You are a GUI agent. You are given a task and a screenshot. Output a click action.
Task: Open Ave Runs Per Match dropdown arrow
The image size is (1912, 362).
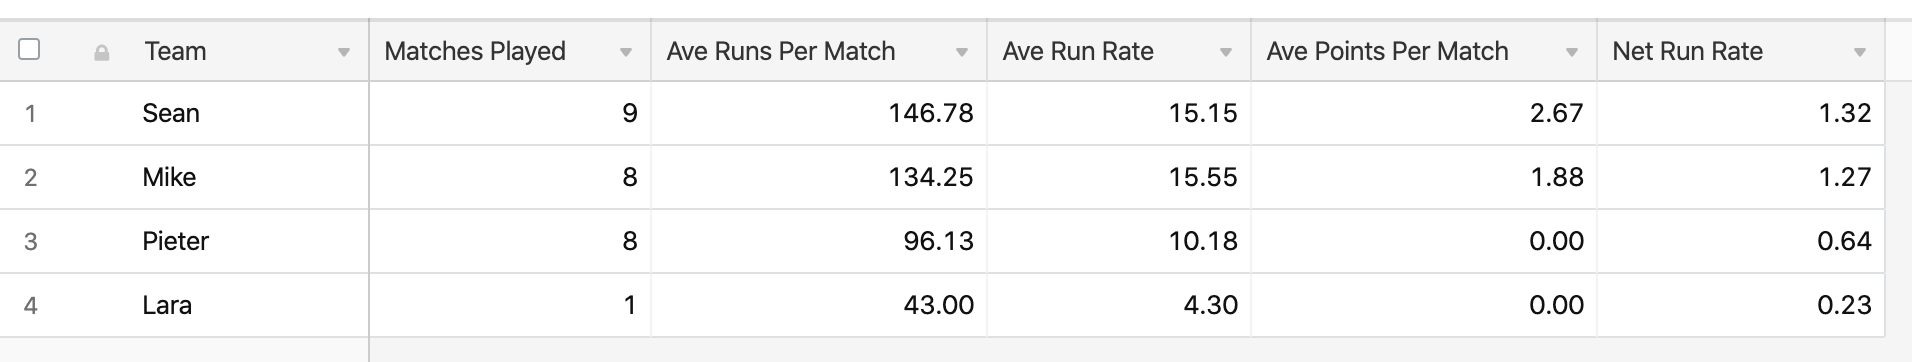click(x=962, y=52)
